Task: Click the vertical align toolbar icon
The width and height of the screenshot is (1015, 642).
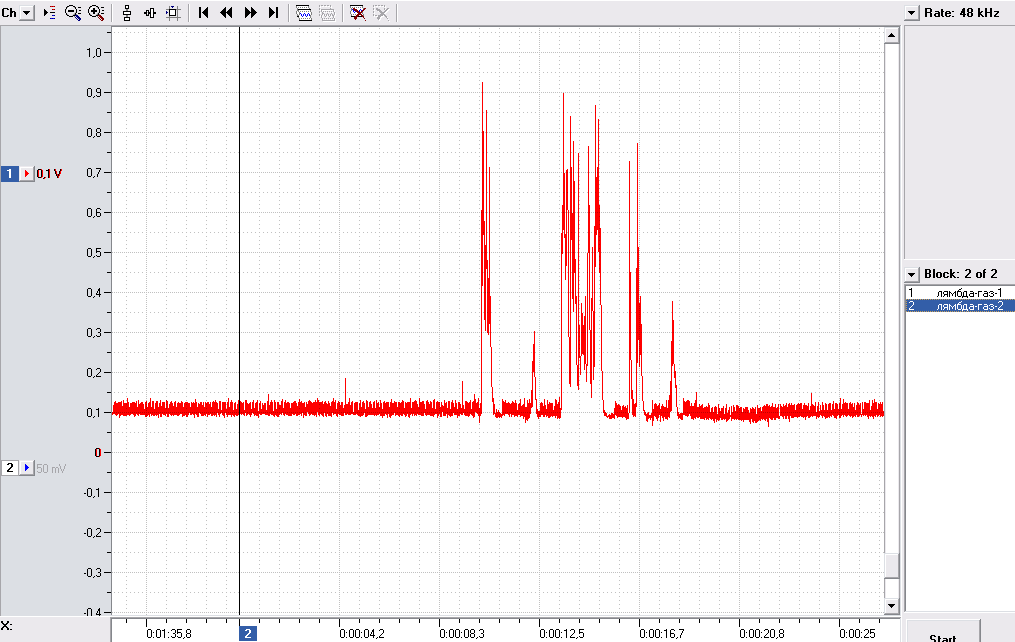Action: click(127, 12)
